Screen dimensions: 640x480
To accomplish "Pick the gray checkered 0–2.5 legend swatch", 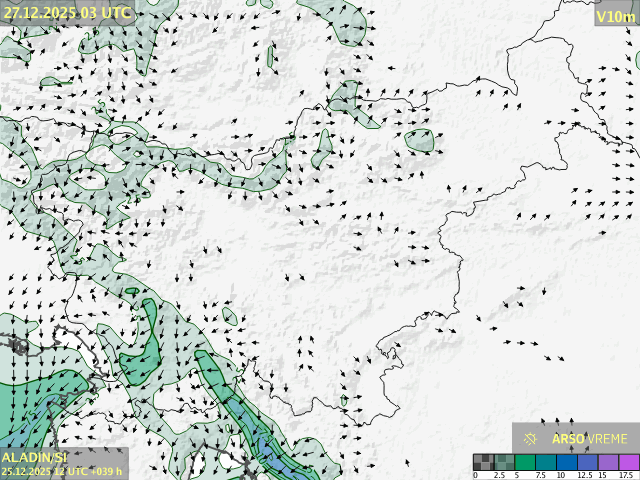I will pyautogui.click(x=484, y=462).
